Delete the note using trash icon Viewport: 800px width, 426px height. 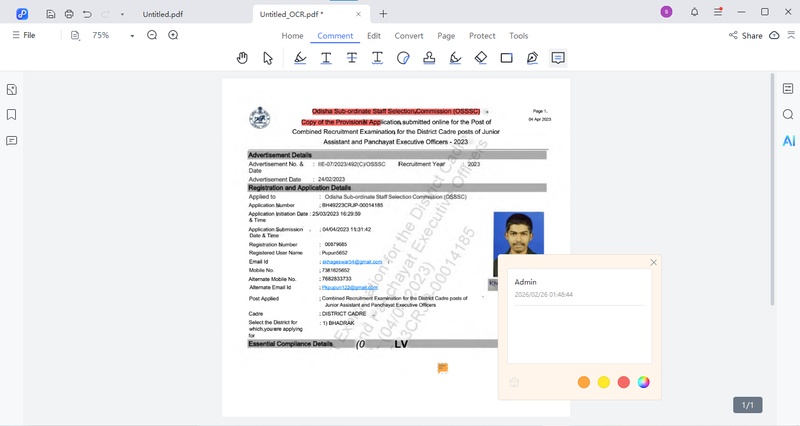(514, 382)
